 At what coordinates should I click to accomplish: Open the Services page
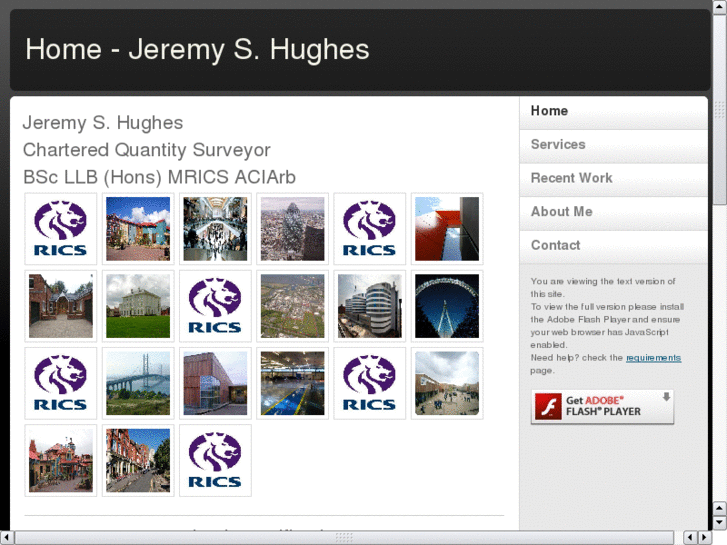[613, 145]
